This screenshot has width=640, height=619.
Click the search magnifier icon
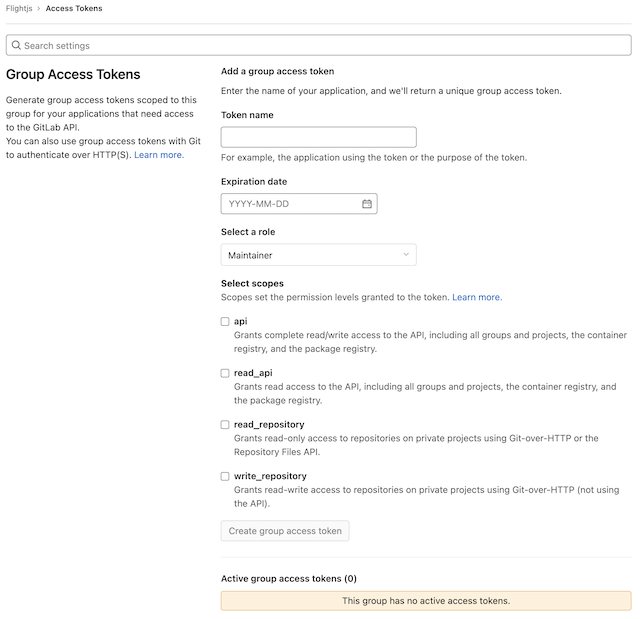pyautogui.click(x=16, y=46)
